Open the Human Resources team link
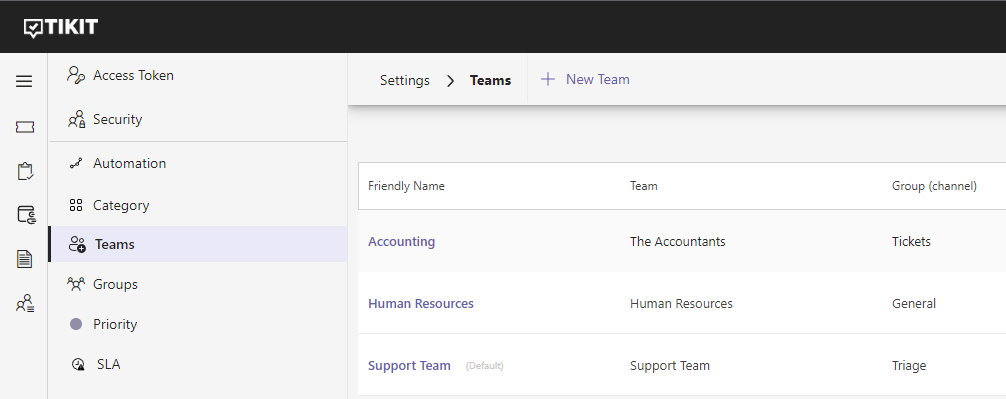This screenshot has height=399, width=1006. 421,303
